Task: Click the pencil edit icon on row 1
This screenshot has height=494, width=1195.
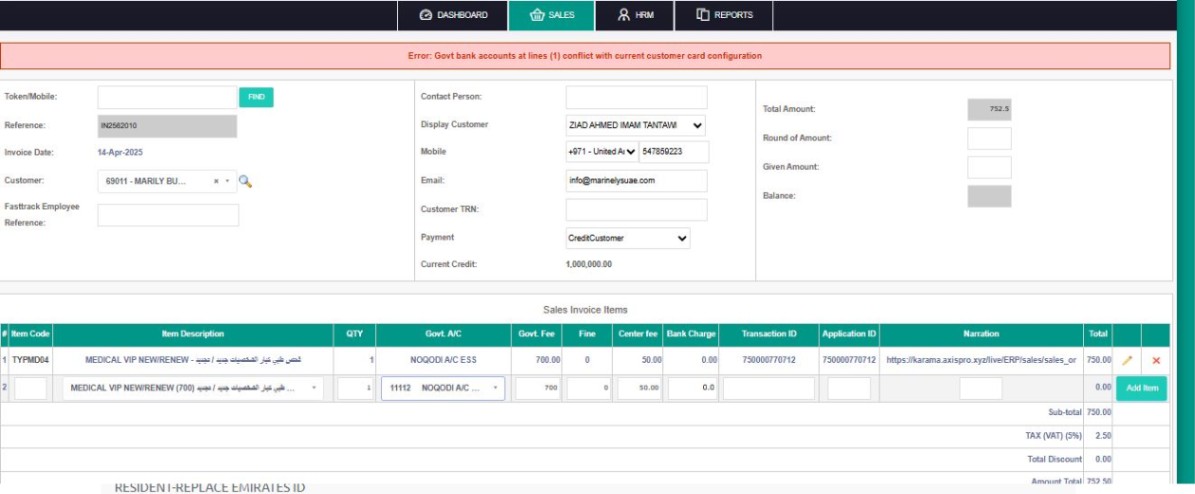Action: coord(1127,360)
